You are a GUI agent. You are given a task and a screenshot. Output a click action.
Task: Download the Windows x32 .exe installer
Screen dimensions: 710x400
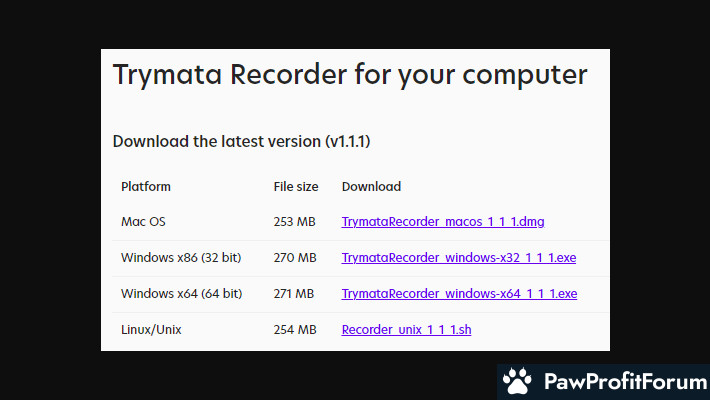[459, 257]
